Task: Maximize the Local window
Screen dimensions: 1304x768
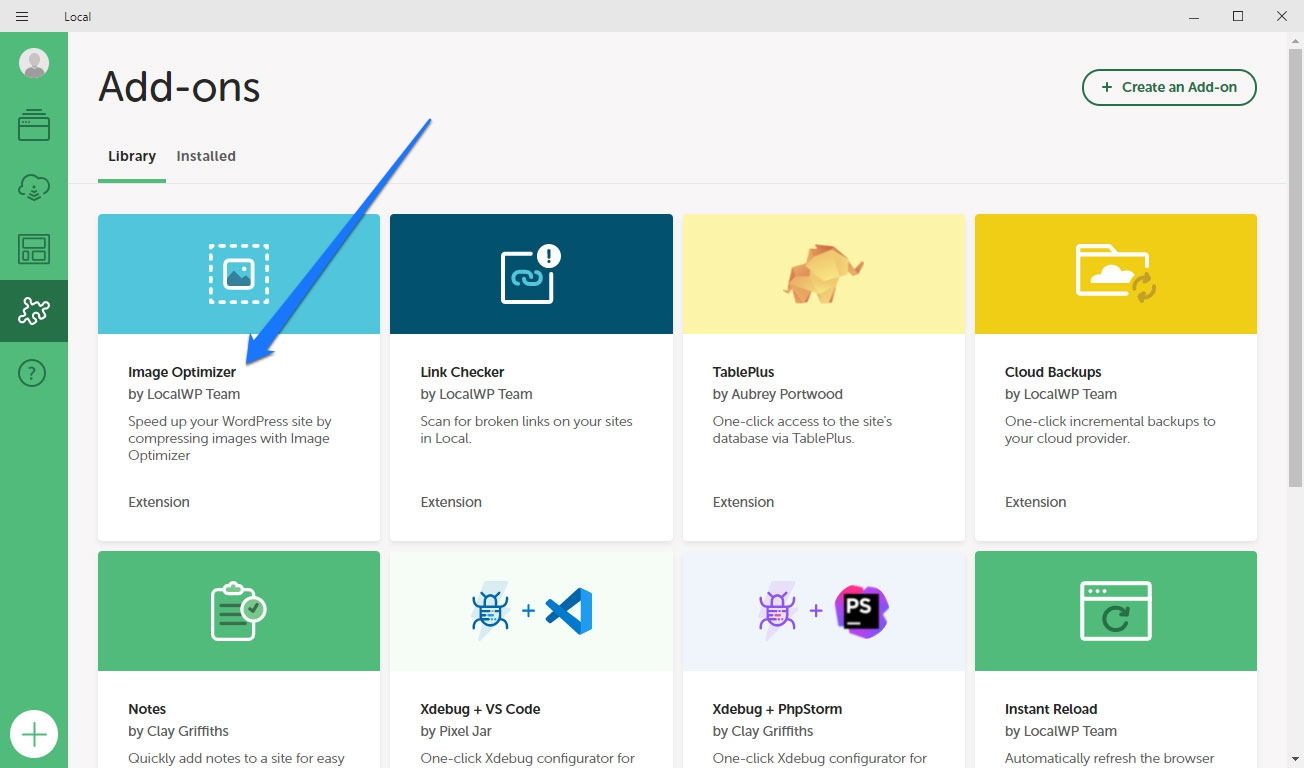Action: click(x=1238, y=16)
